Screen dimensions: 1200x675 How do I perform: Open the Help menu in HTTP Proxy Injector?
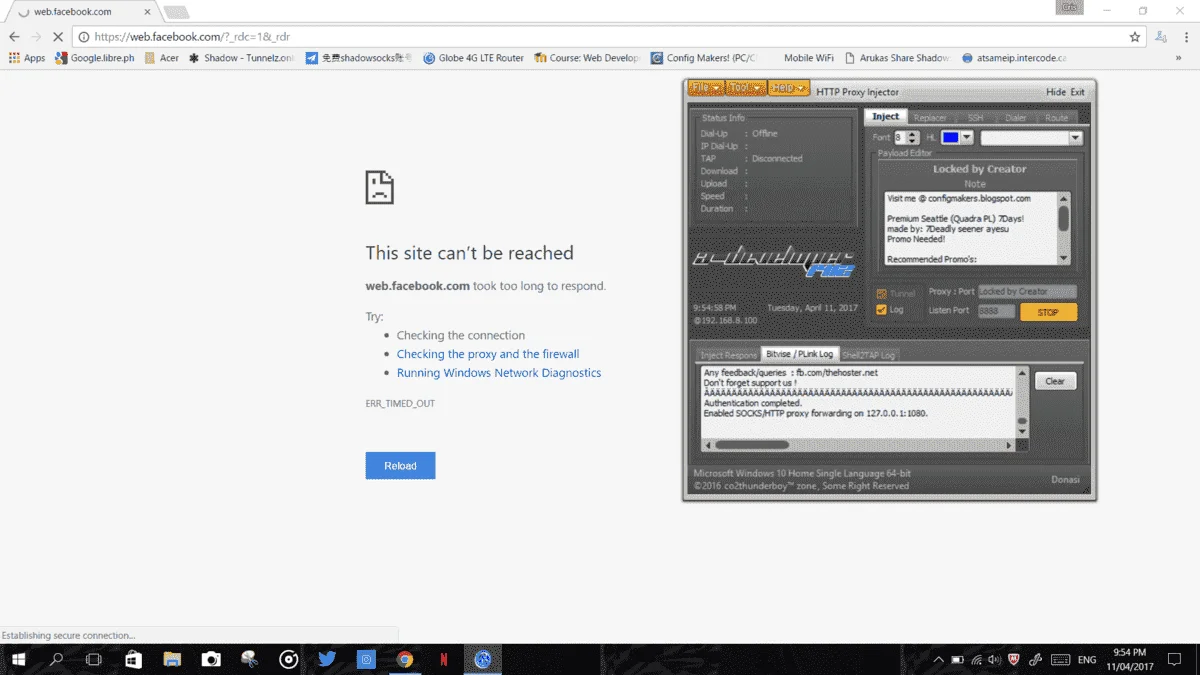point(788,88)
